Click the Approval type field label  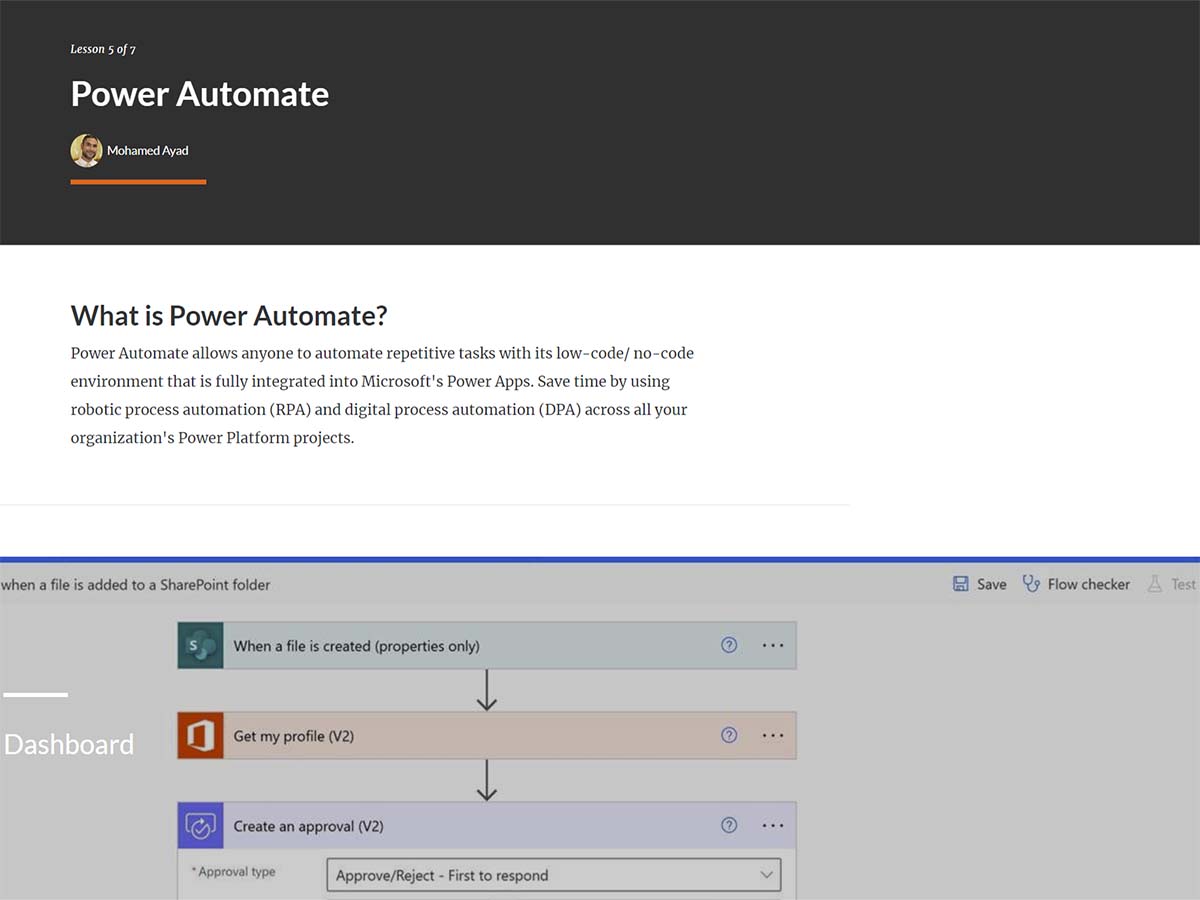pyautogui.click(x=233, y=872)
